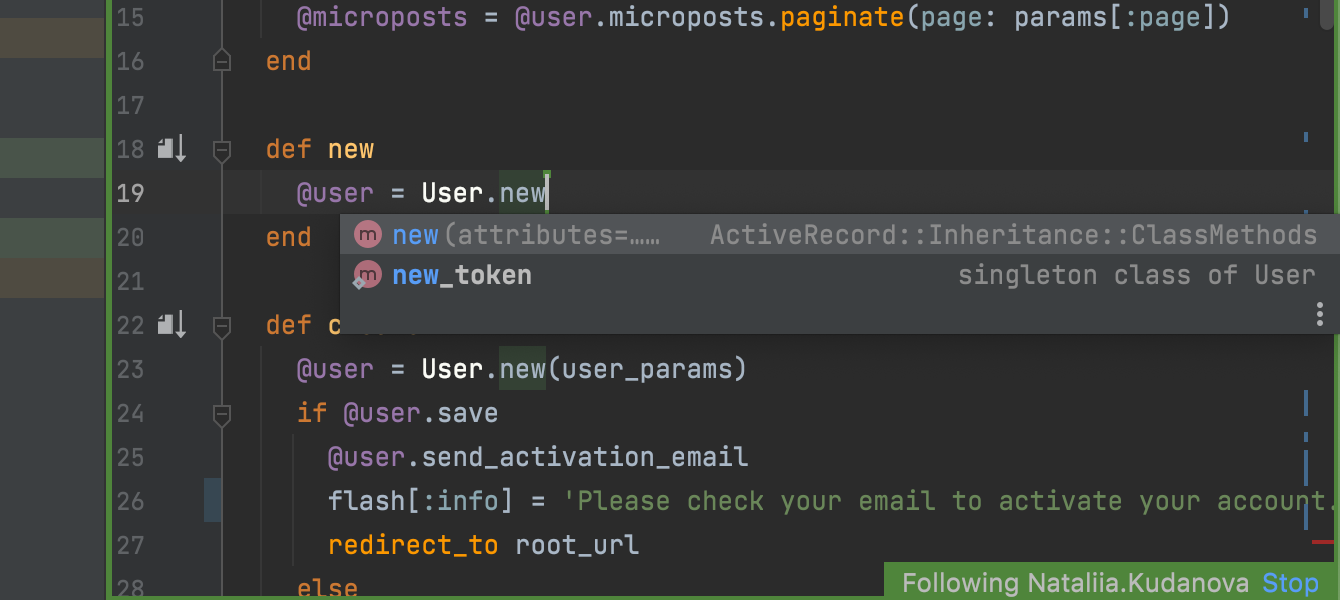The image size is (1340, 600).
Task: Click redirect_to on line 27
Action: pos(413,545)
